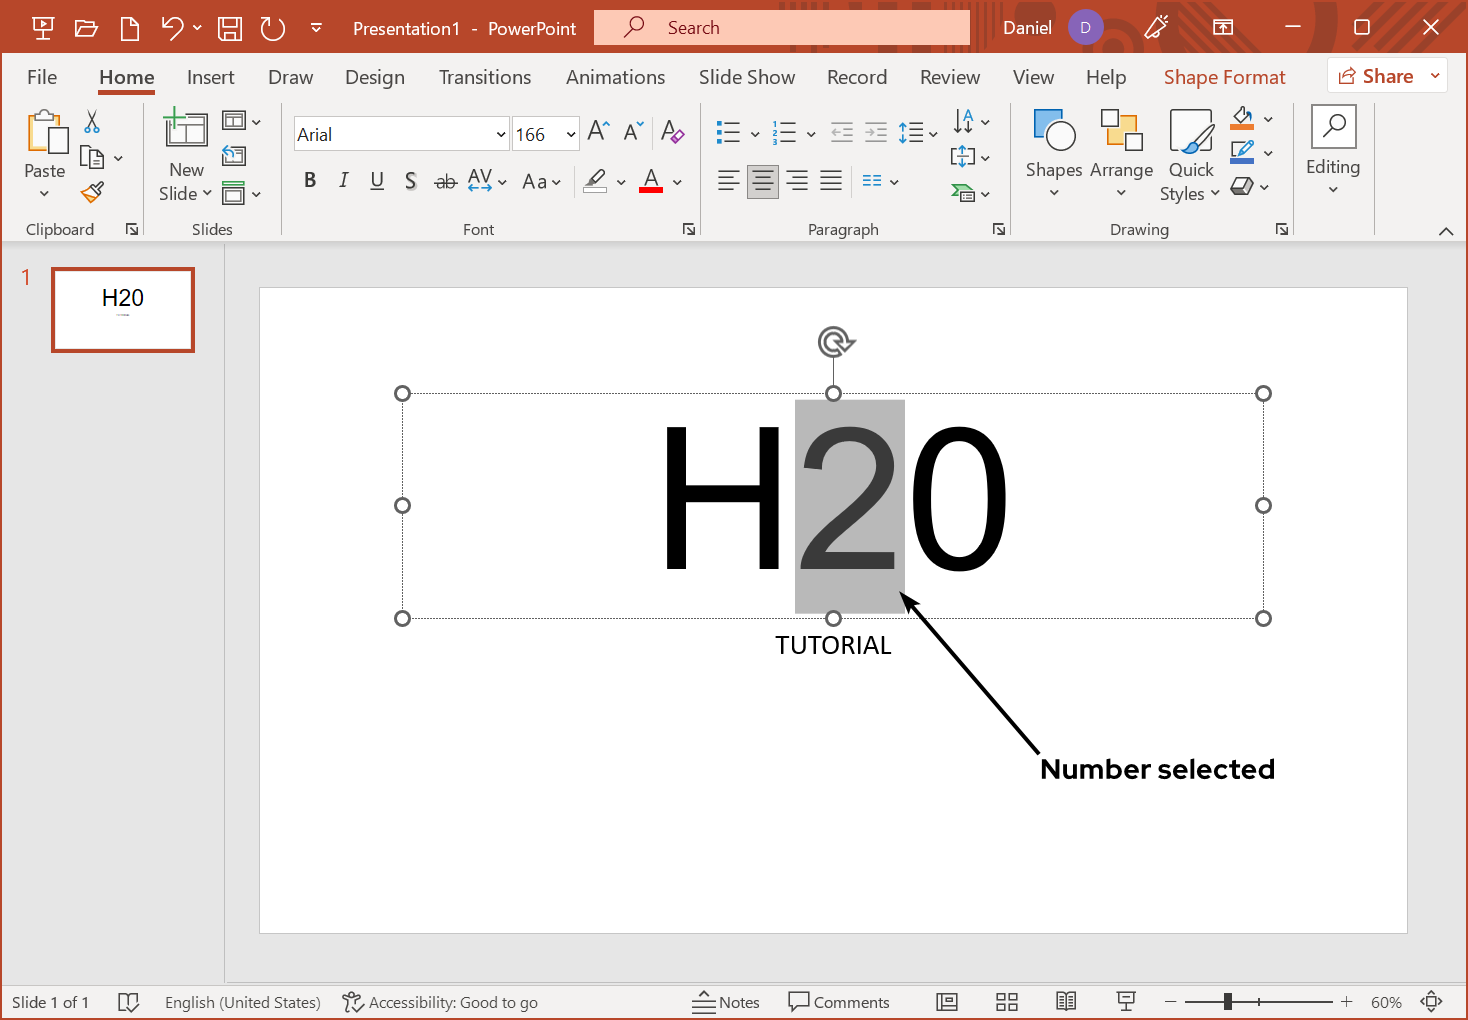The height and width of the screenshot is (1020, 1468).
Task: Clear all text formatting
Action: coord(673,132)
